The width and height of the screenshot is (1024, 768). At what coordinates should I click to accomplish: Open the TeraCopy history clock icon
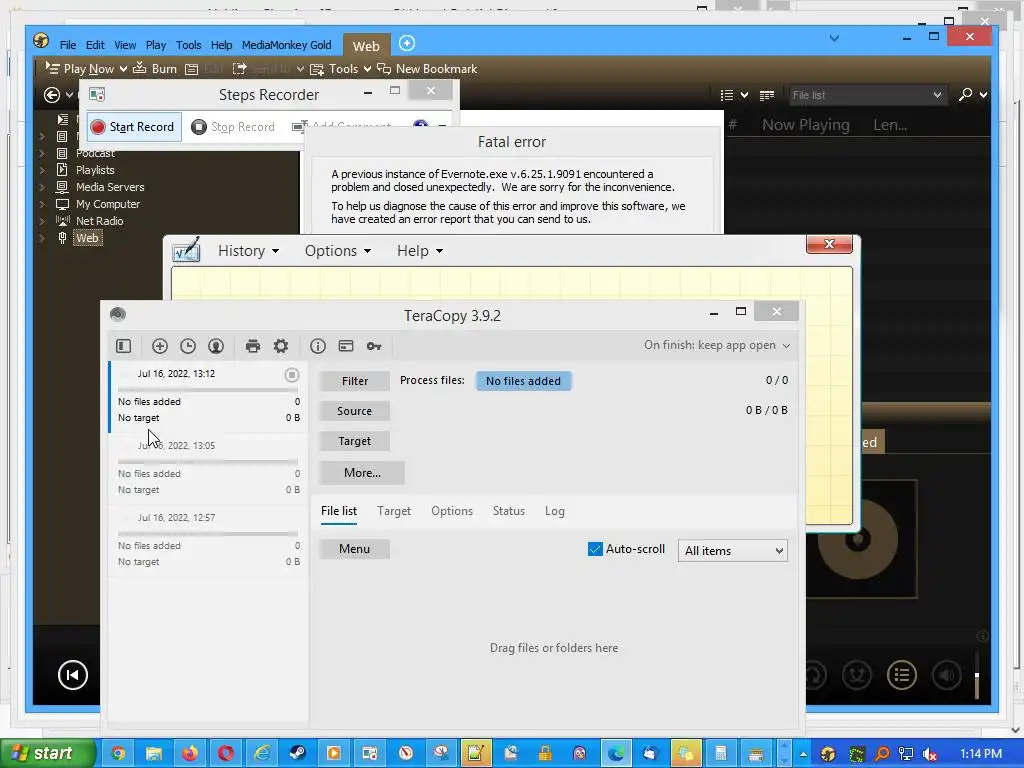188,346
